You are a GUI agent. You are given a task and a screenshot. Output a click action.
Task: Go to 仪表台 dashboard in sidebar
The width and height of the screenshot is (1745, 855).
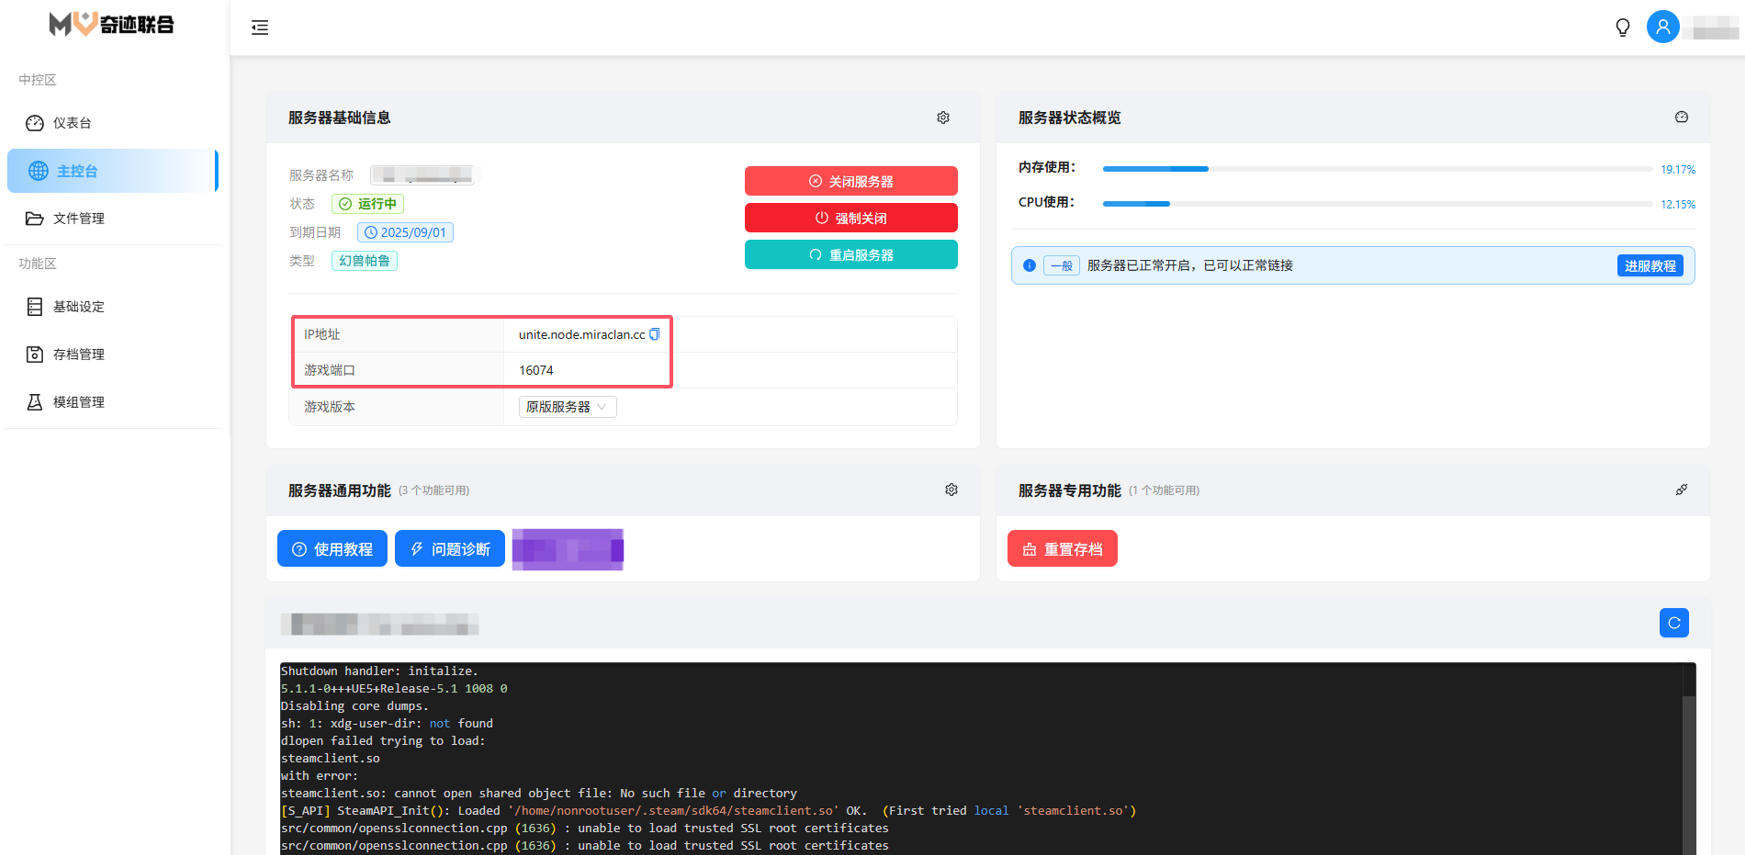[72, 123]
